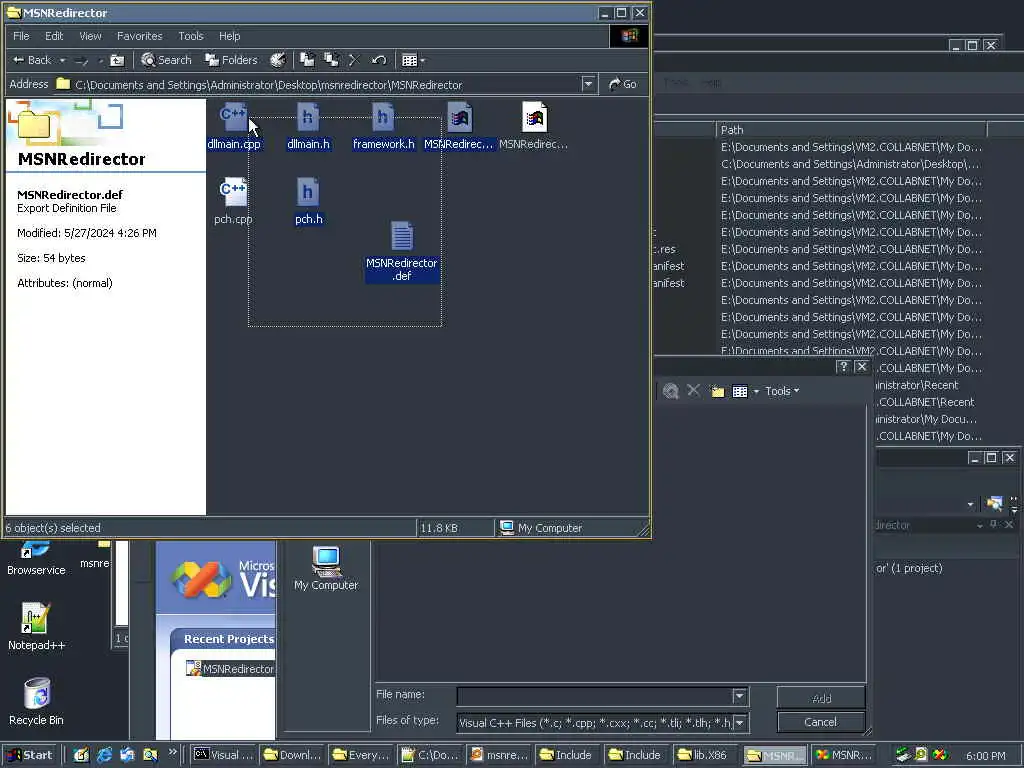
Task: Switch to the C:\Do... taskbar button
Action: (430, 755)
